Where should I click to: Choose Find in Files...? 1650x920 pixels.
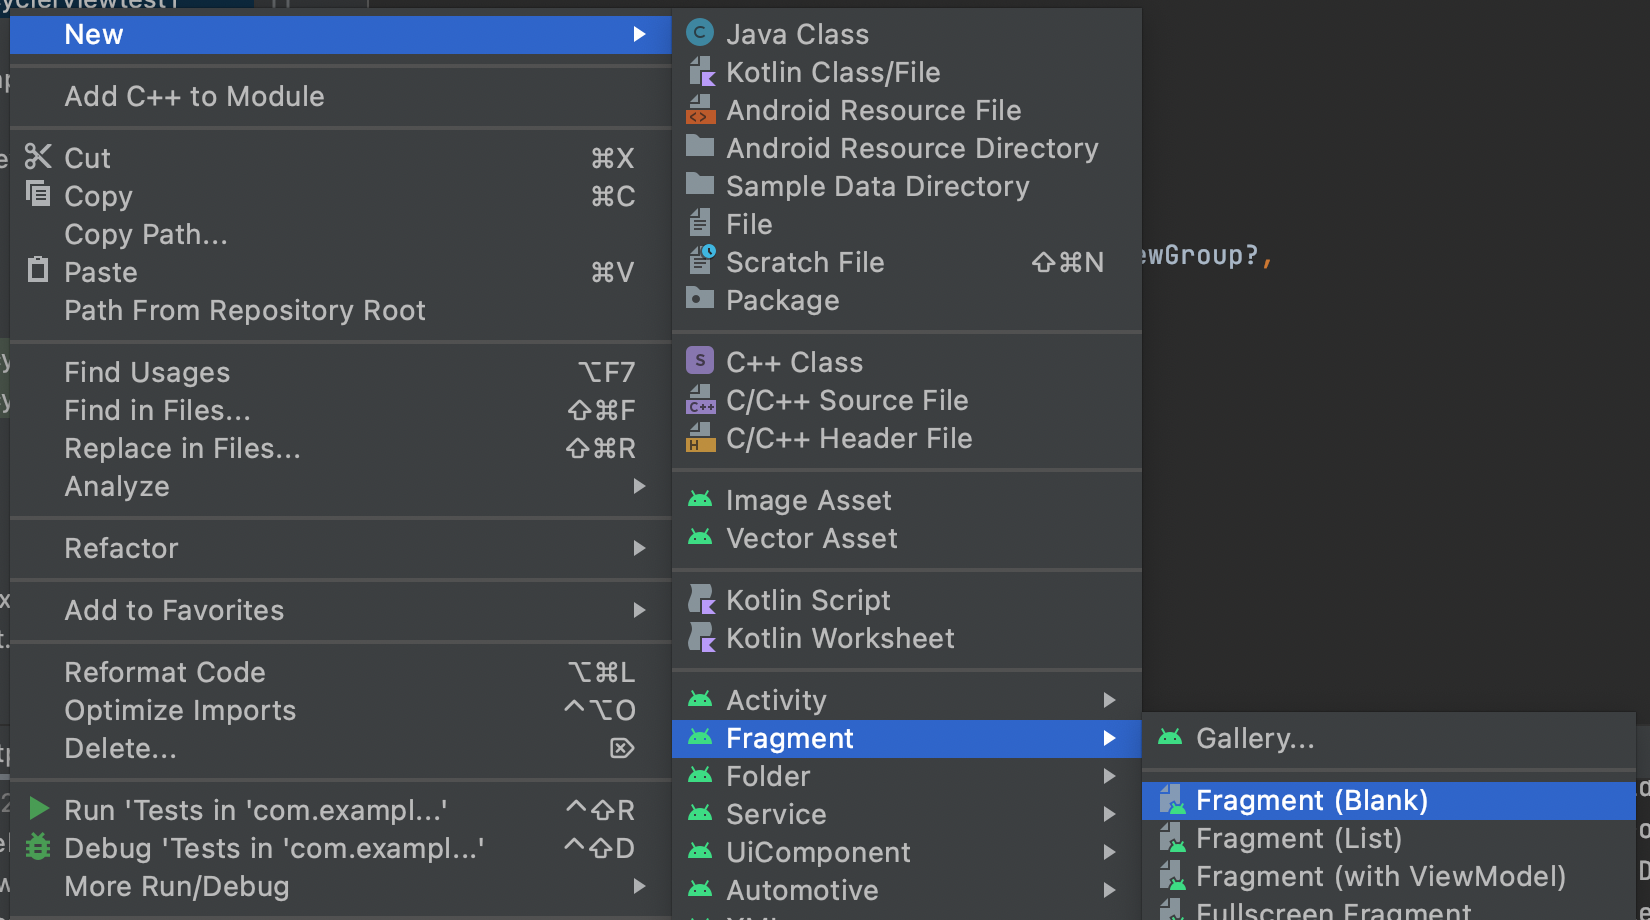(x=157, y=410)
